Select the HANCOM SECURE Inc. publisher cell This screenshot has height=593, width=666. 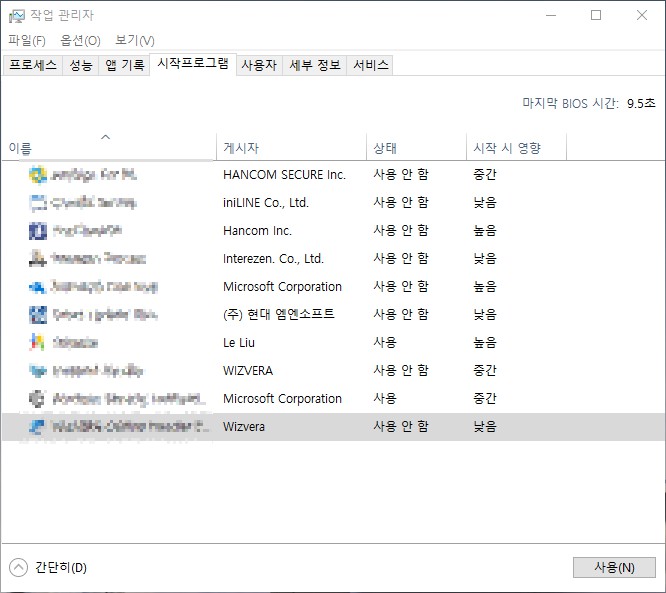(x=284, y=175)
